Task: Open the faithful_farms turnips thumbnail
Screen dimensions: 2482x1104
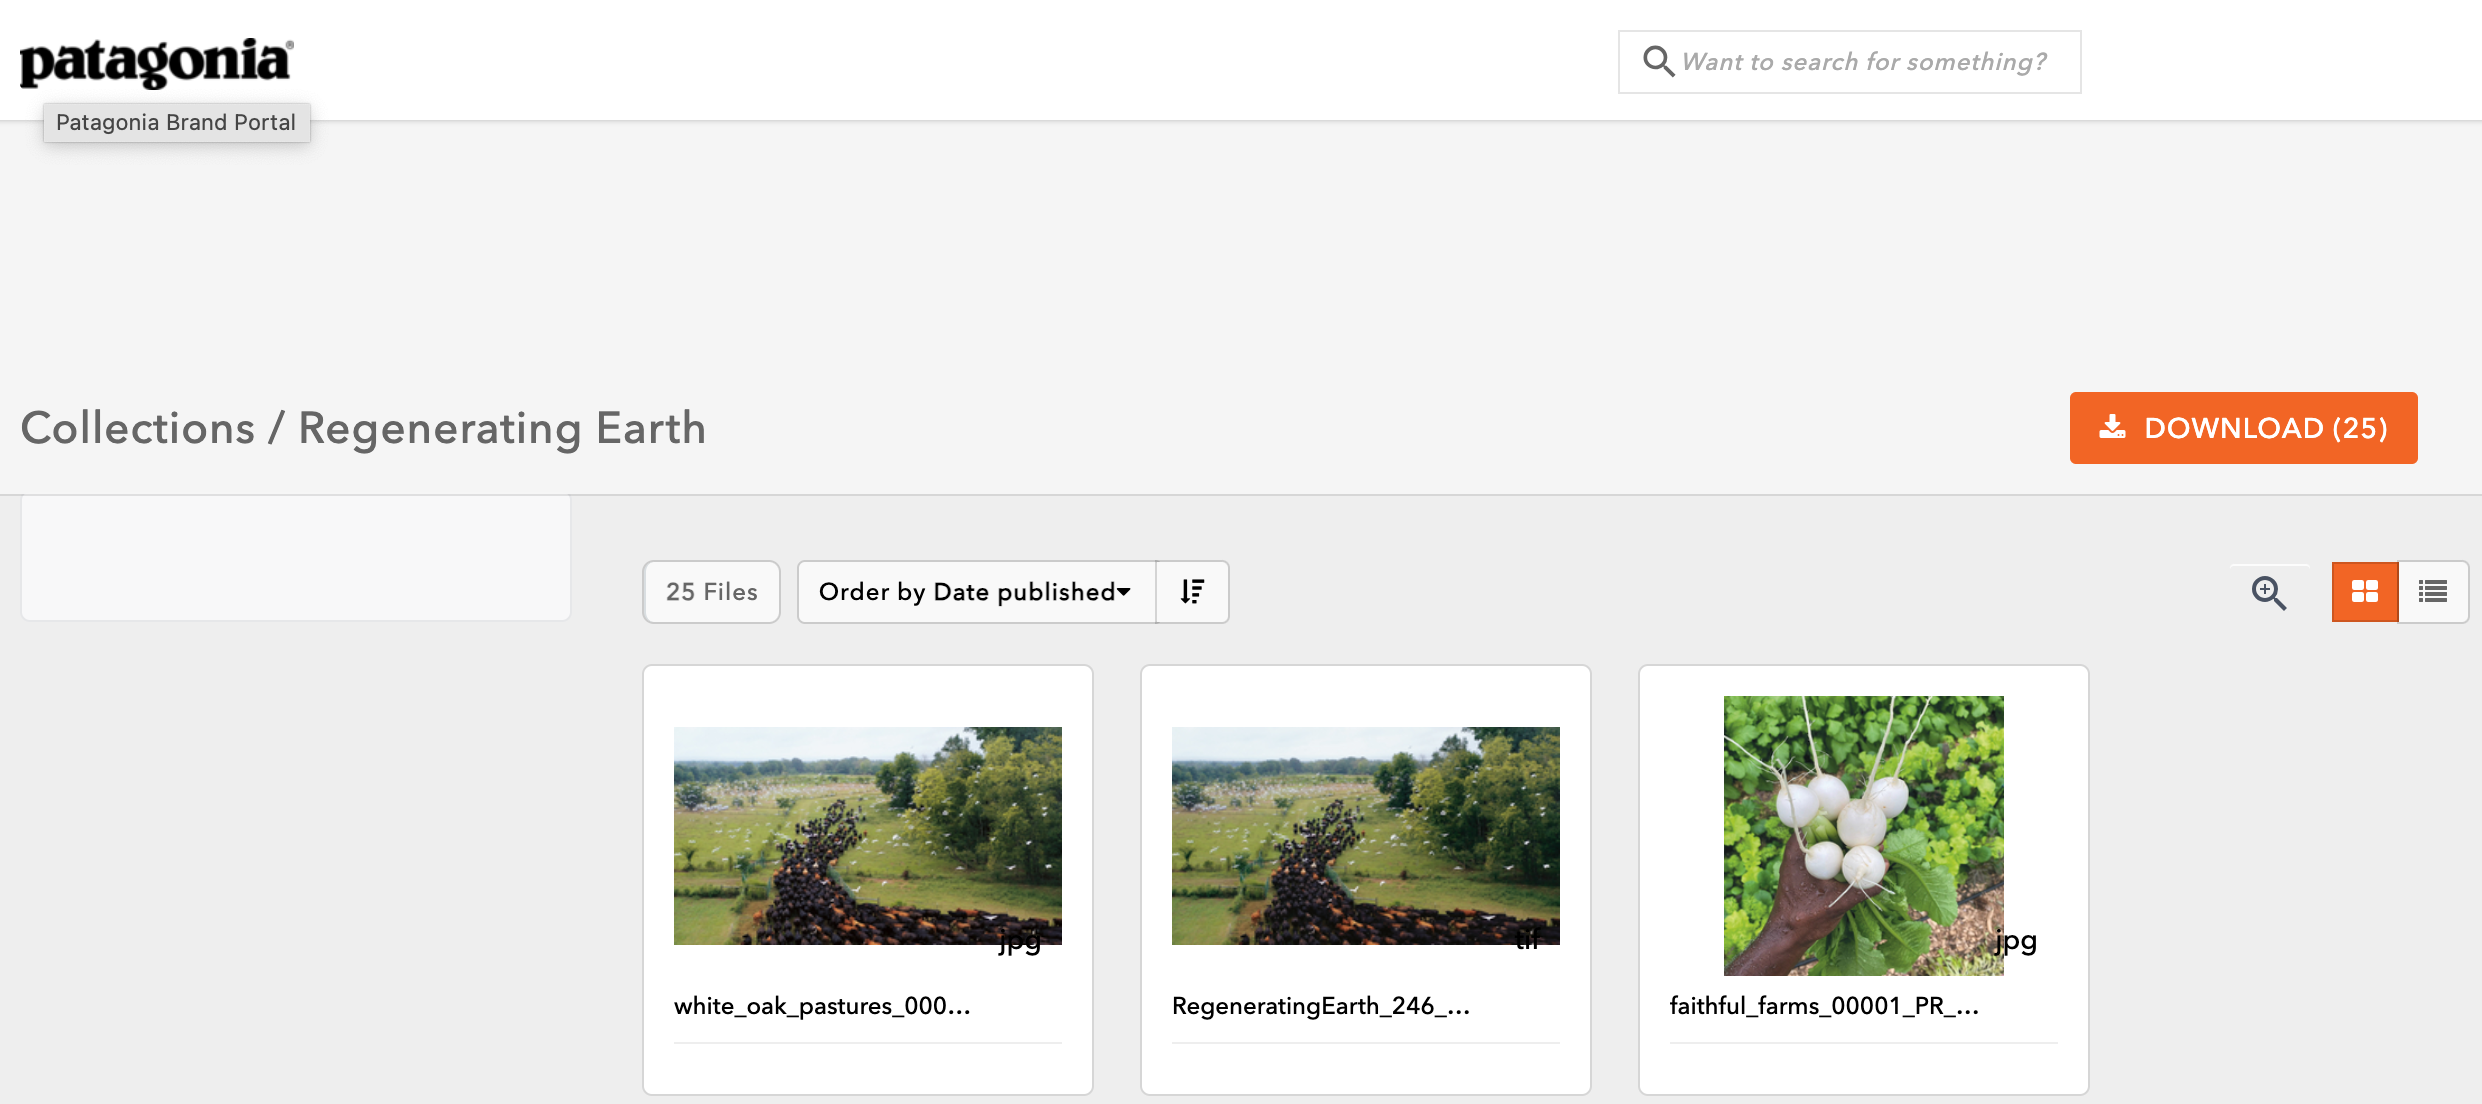Action: coord(1864,836)
